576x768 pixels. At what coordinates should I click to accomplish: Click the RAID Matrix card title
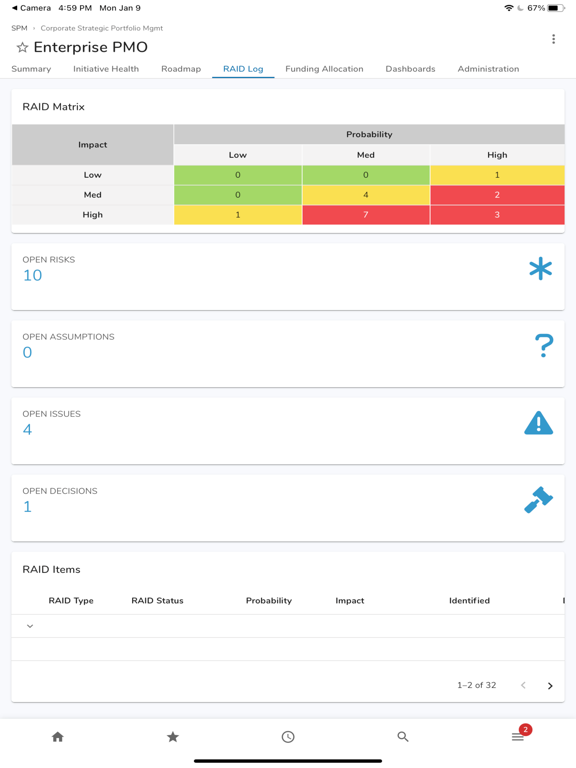pos(53,107)
